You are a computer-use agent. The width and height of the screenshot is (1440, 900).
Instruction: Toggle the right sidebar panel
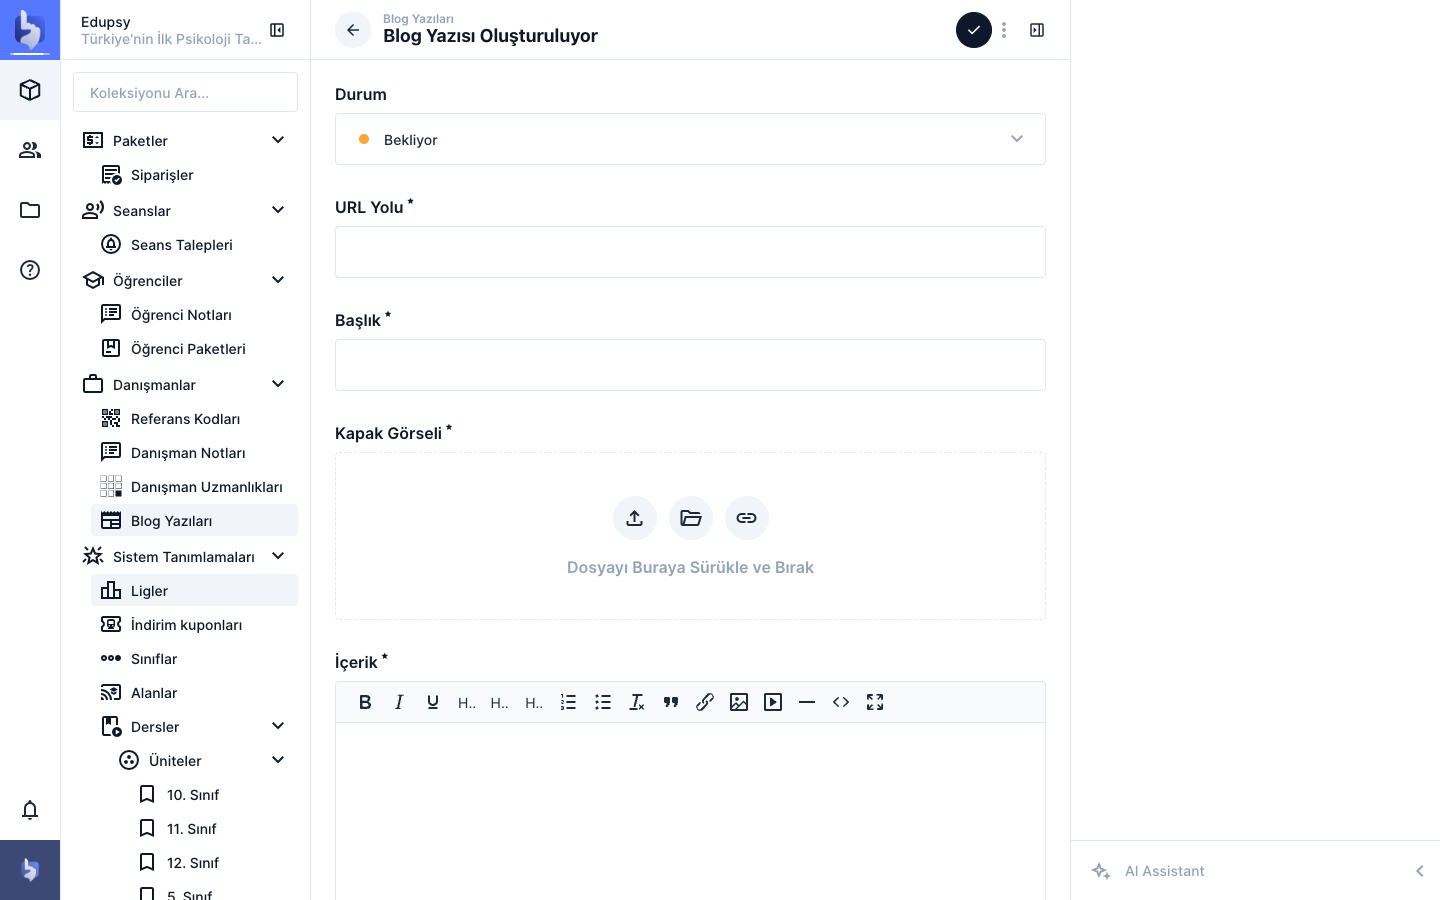(x=1037, y=30)
